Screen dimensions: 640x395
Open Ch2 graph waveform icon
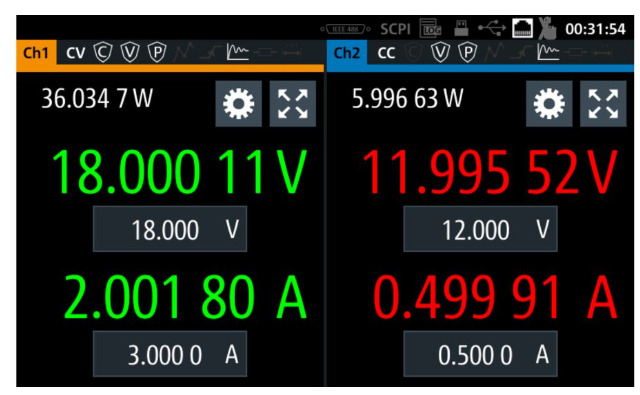[x=548, y=52]
